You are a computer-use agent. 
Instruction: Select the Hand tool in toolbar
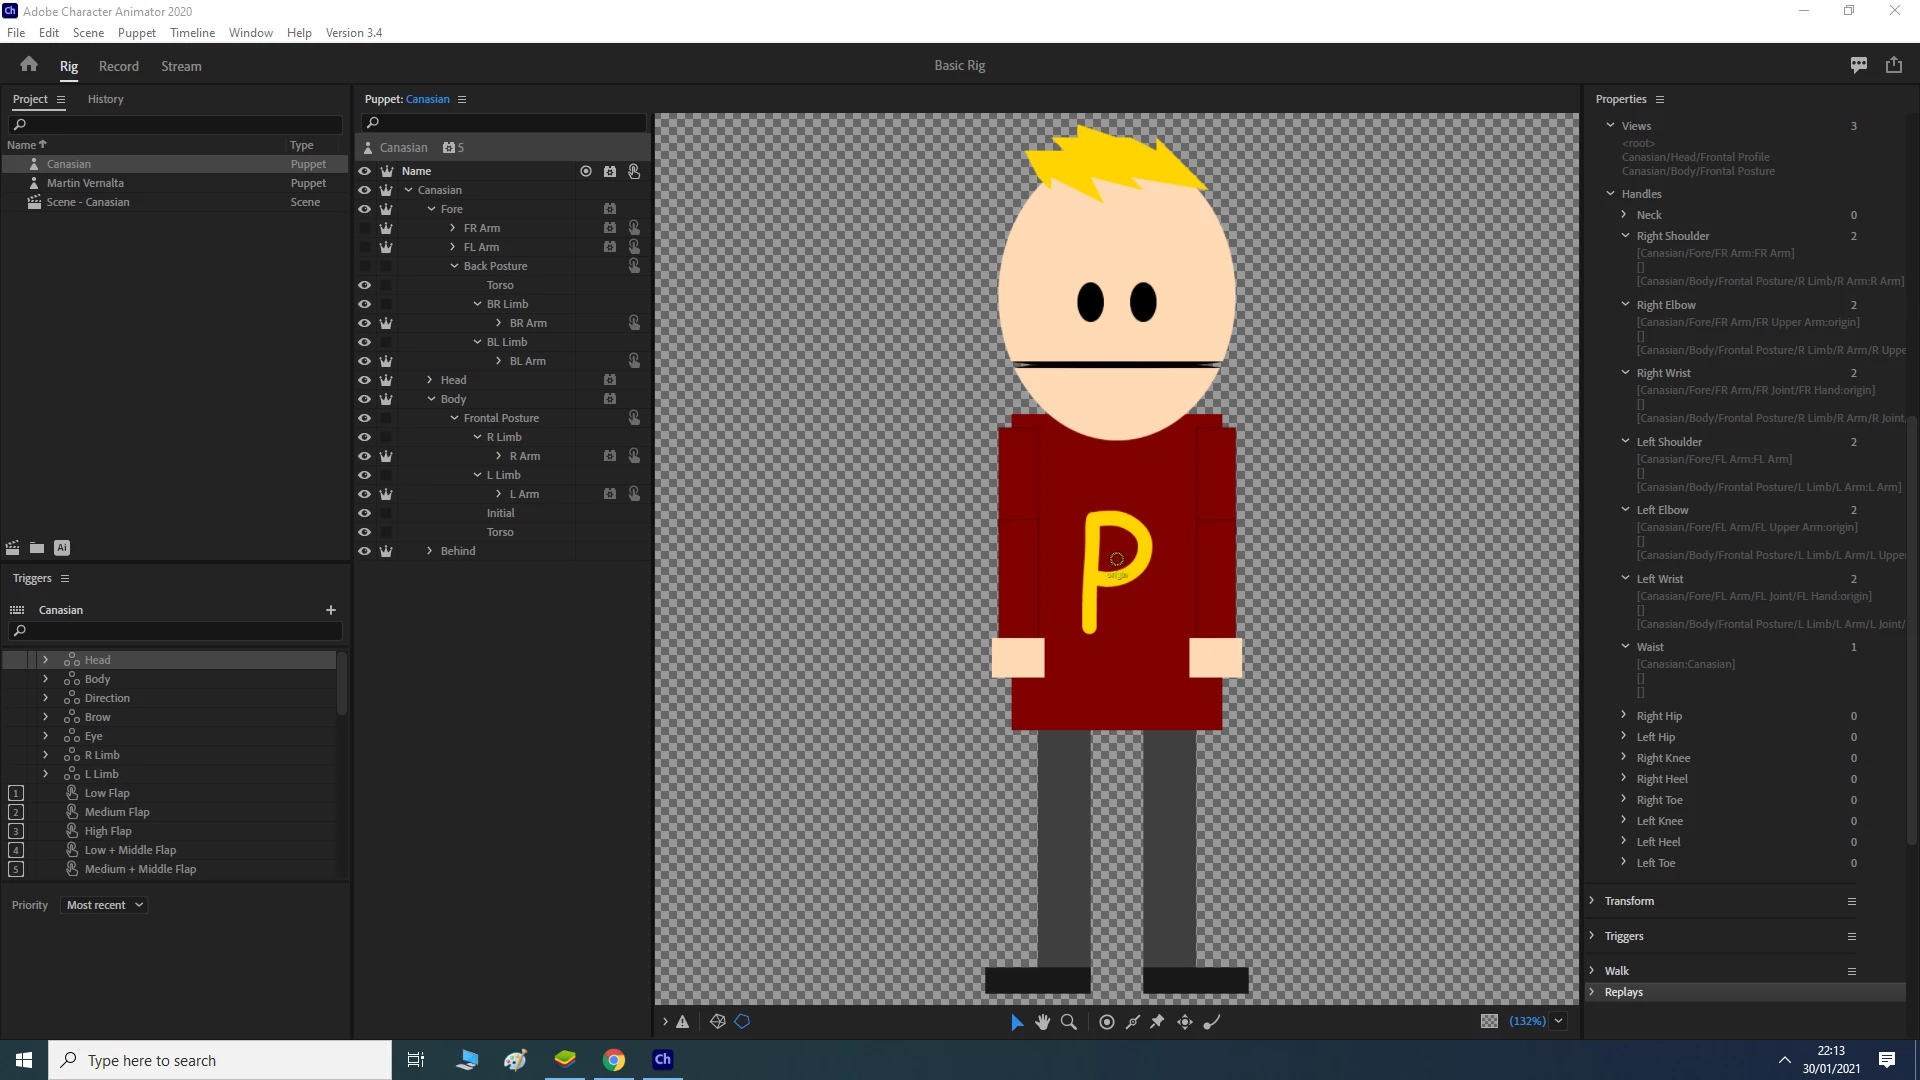pyautogui.click(x=1043, y=1022)
